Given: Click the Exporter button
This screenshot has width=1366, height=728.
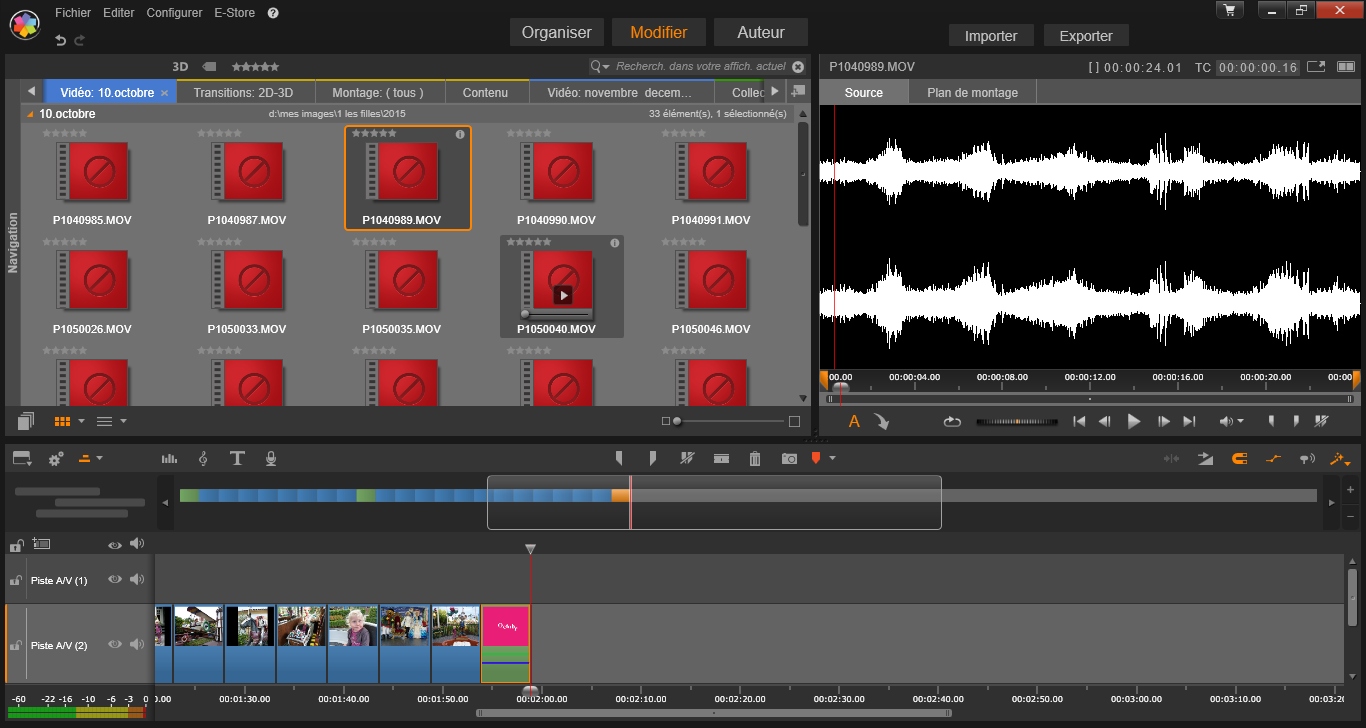Looking at the screenshot, I should coord(1085,36).
